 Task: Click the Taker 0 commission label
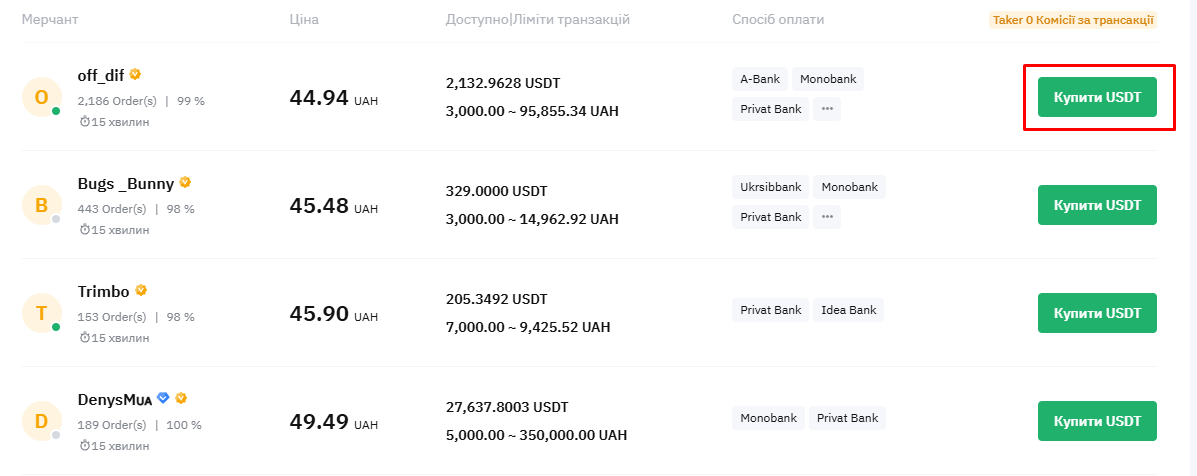pos(1073,20)
